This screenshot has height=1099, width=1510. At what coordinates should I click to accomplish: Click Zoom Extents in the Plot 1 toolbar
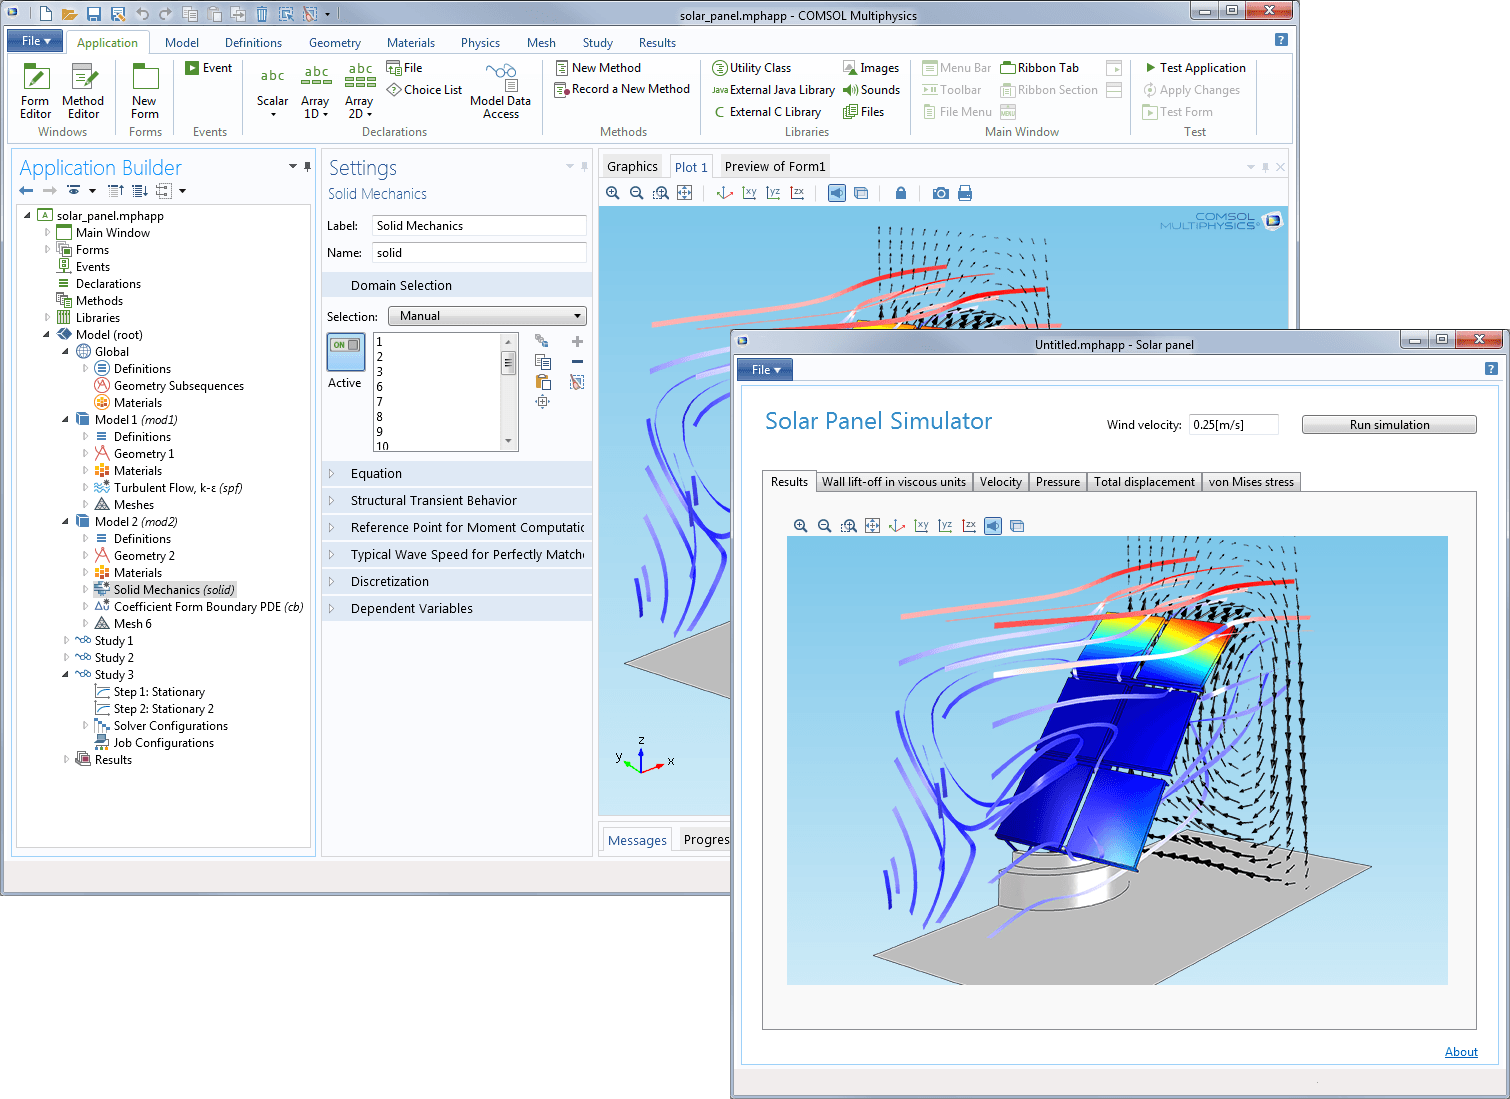tap(685, 193)
